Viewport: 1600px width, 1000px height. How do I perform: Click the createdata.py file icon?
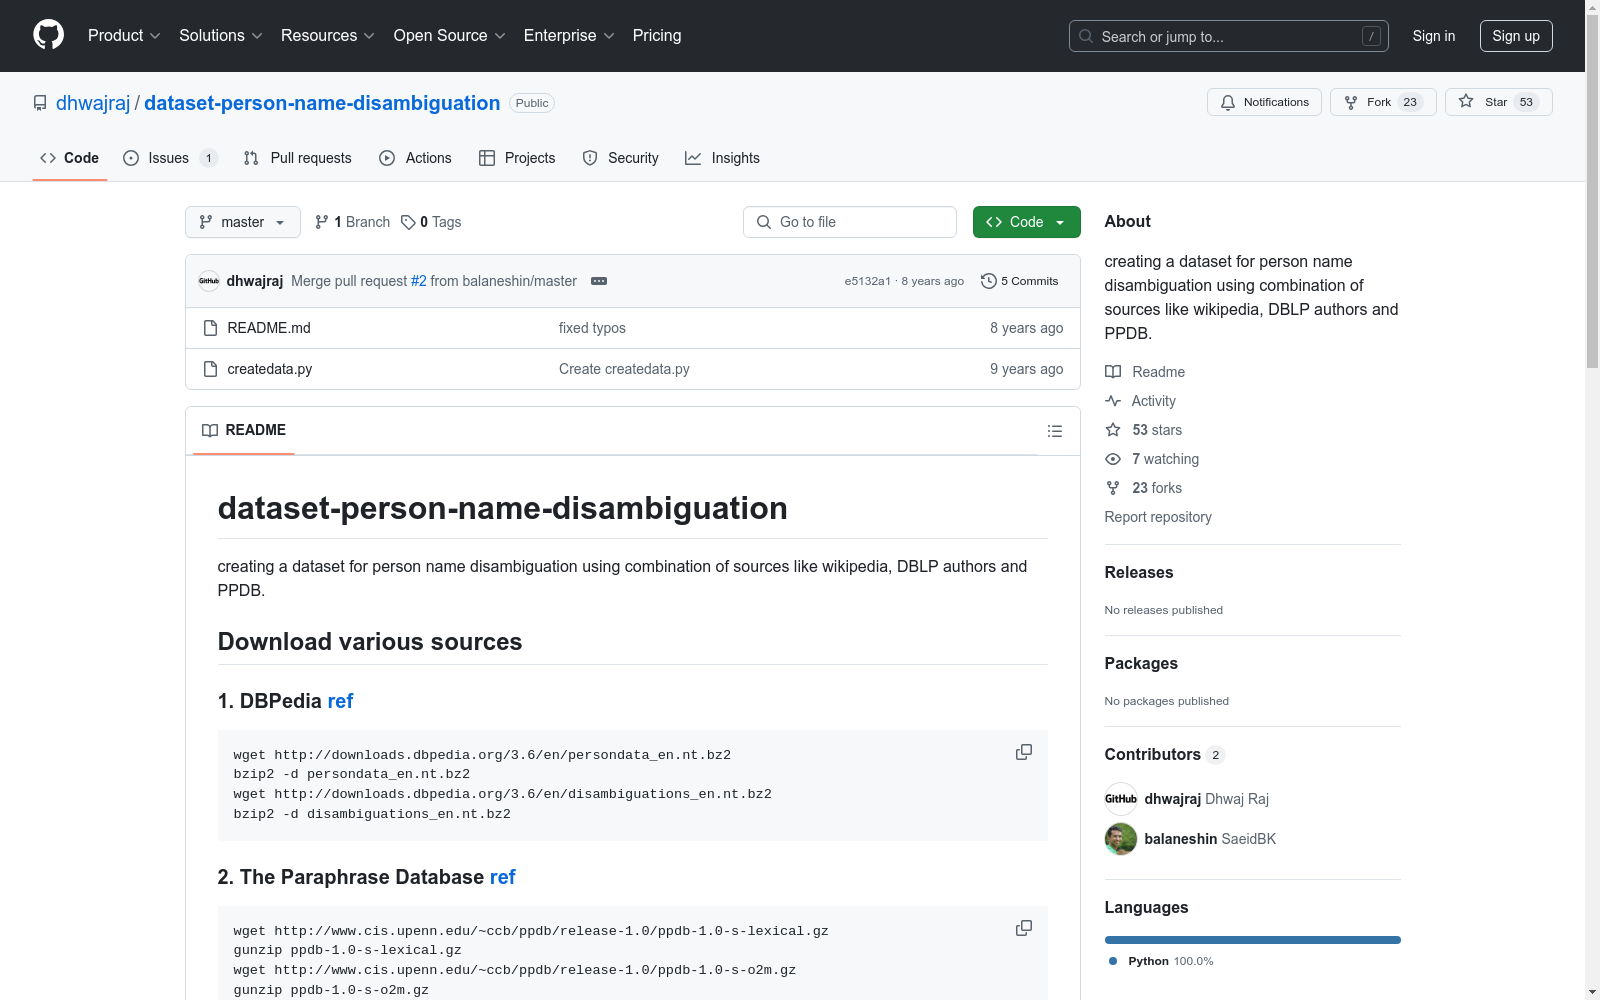pyautogui.click(x=210, y=369)
